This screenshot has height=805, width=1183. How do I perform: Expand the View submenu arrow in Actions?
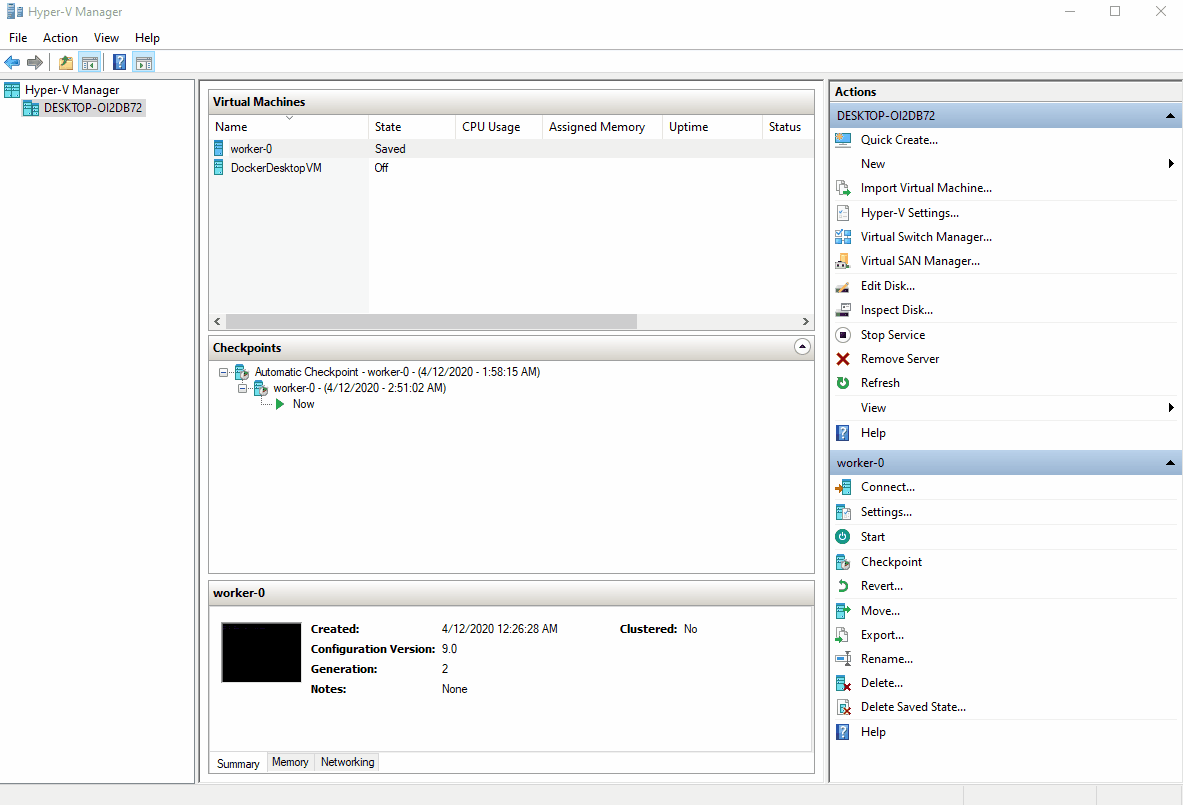pyautogui.click(x=1171, y=407)
